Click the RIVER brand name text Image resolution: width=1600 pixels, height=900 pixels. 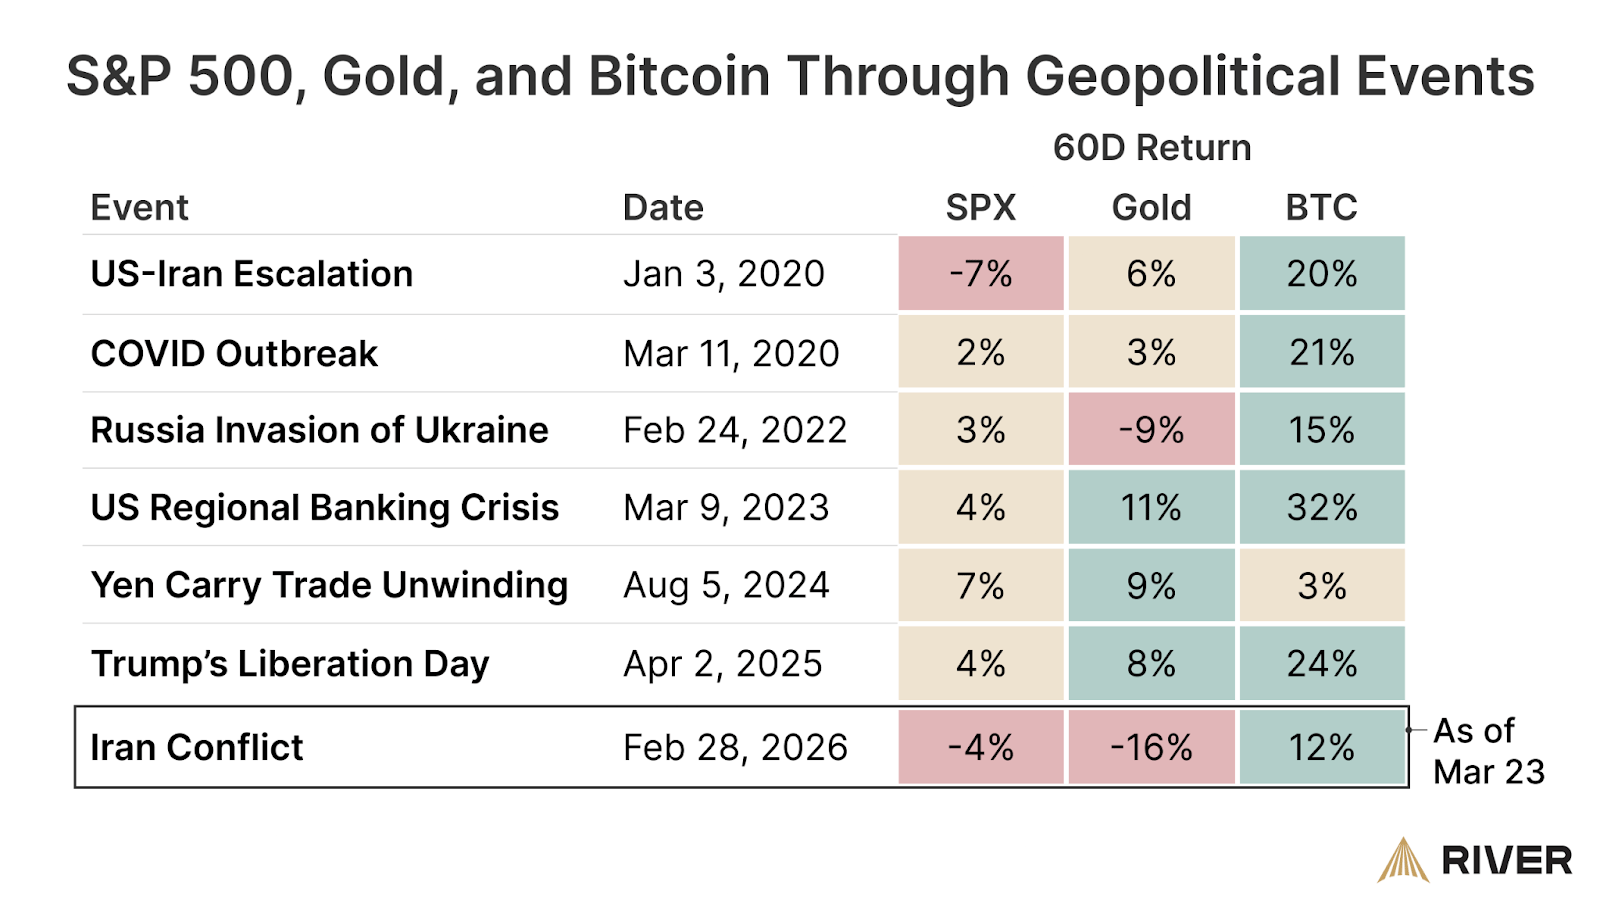coord(1507,861)
